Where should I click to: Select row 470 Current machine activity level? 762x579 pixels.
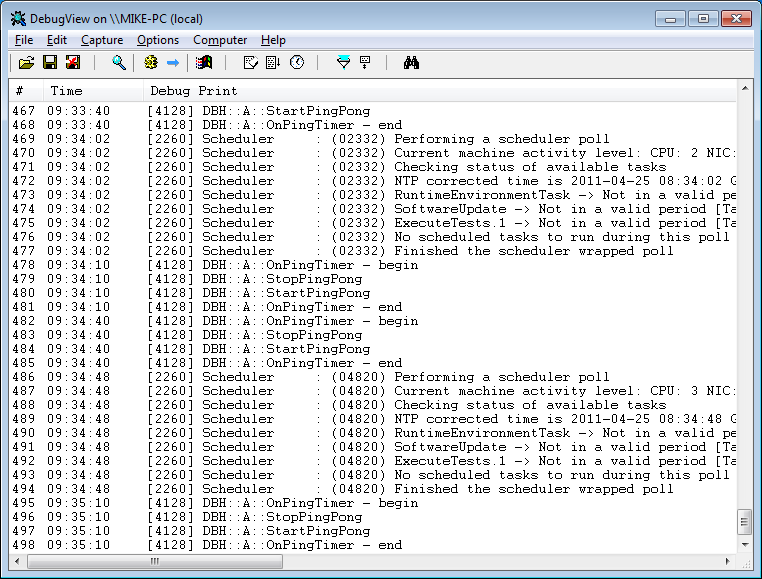pos(372,153)
